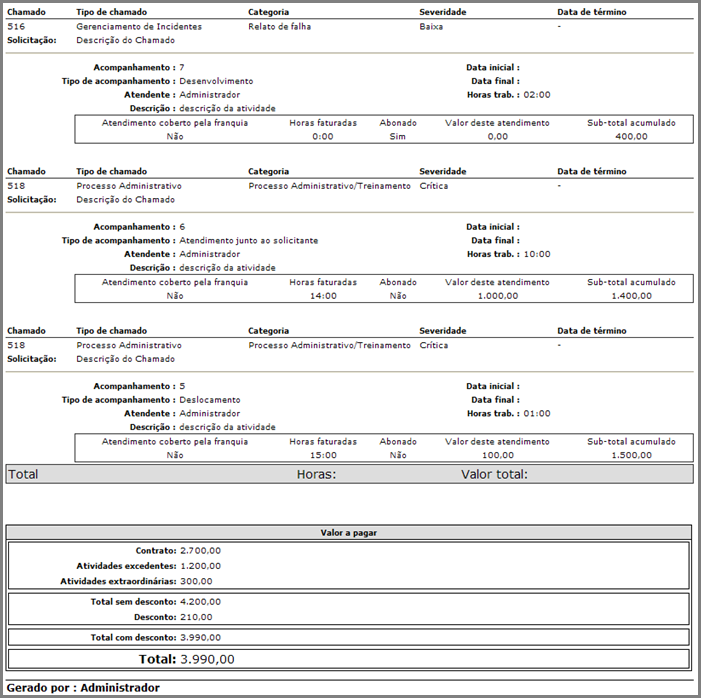Image resolution: width=701 pixels, height=698 pixels.
Task: Select the 'Deslocamento' follow-up type
Action: [209, 400]
